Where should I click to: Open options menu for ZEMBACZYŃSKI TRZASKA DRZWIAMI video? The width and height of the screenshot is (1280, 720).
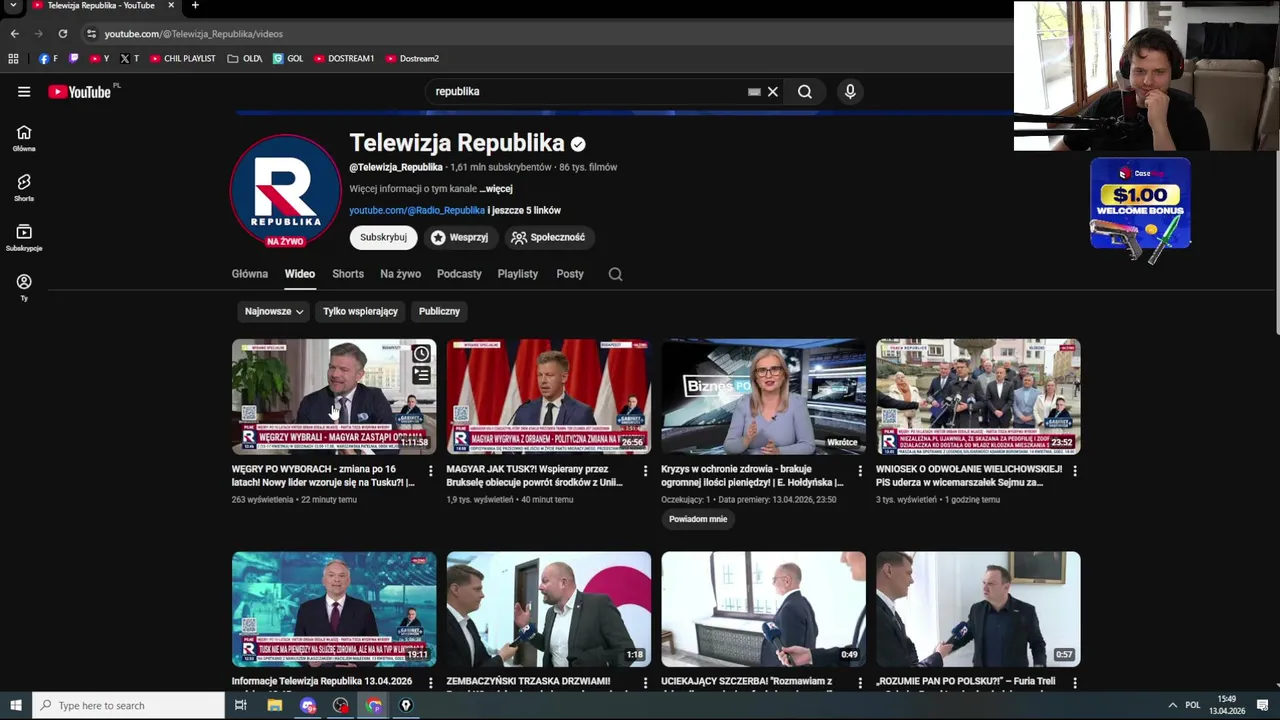pyautogui.click(x=645, y=683)
